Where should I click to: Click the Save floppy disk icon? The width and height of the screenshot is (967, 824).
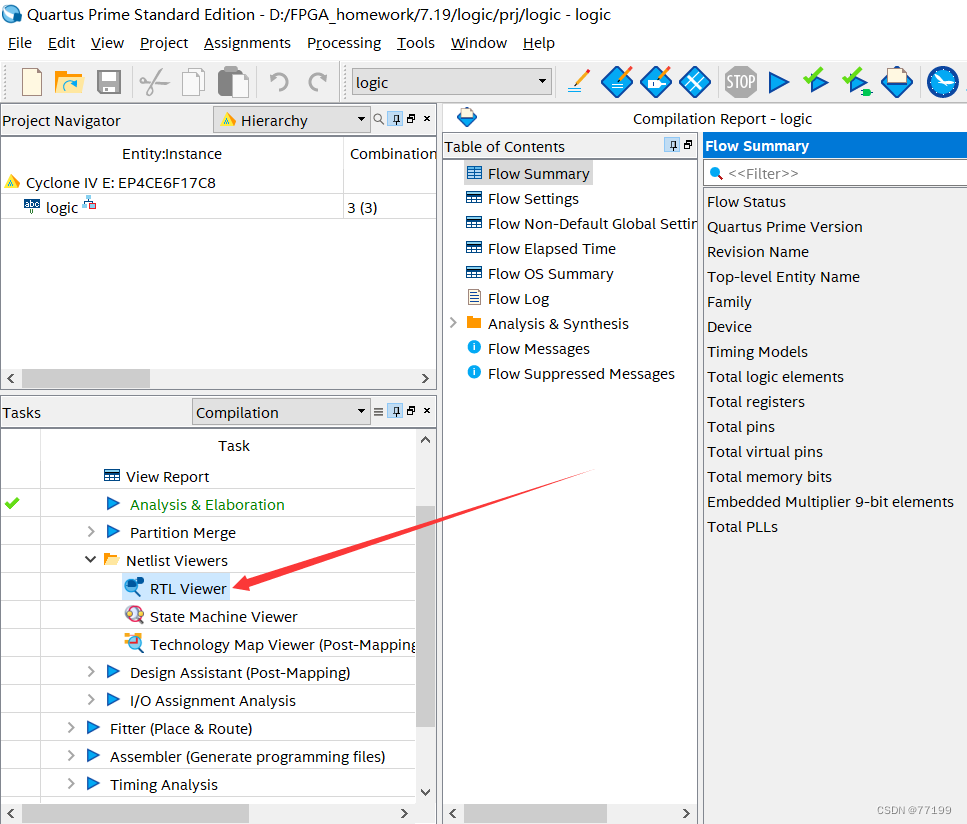click(x=109, y=82)
